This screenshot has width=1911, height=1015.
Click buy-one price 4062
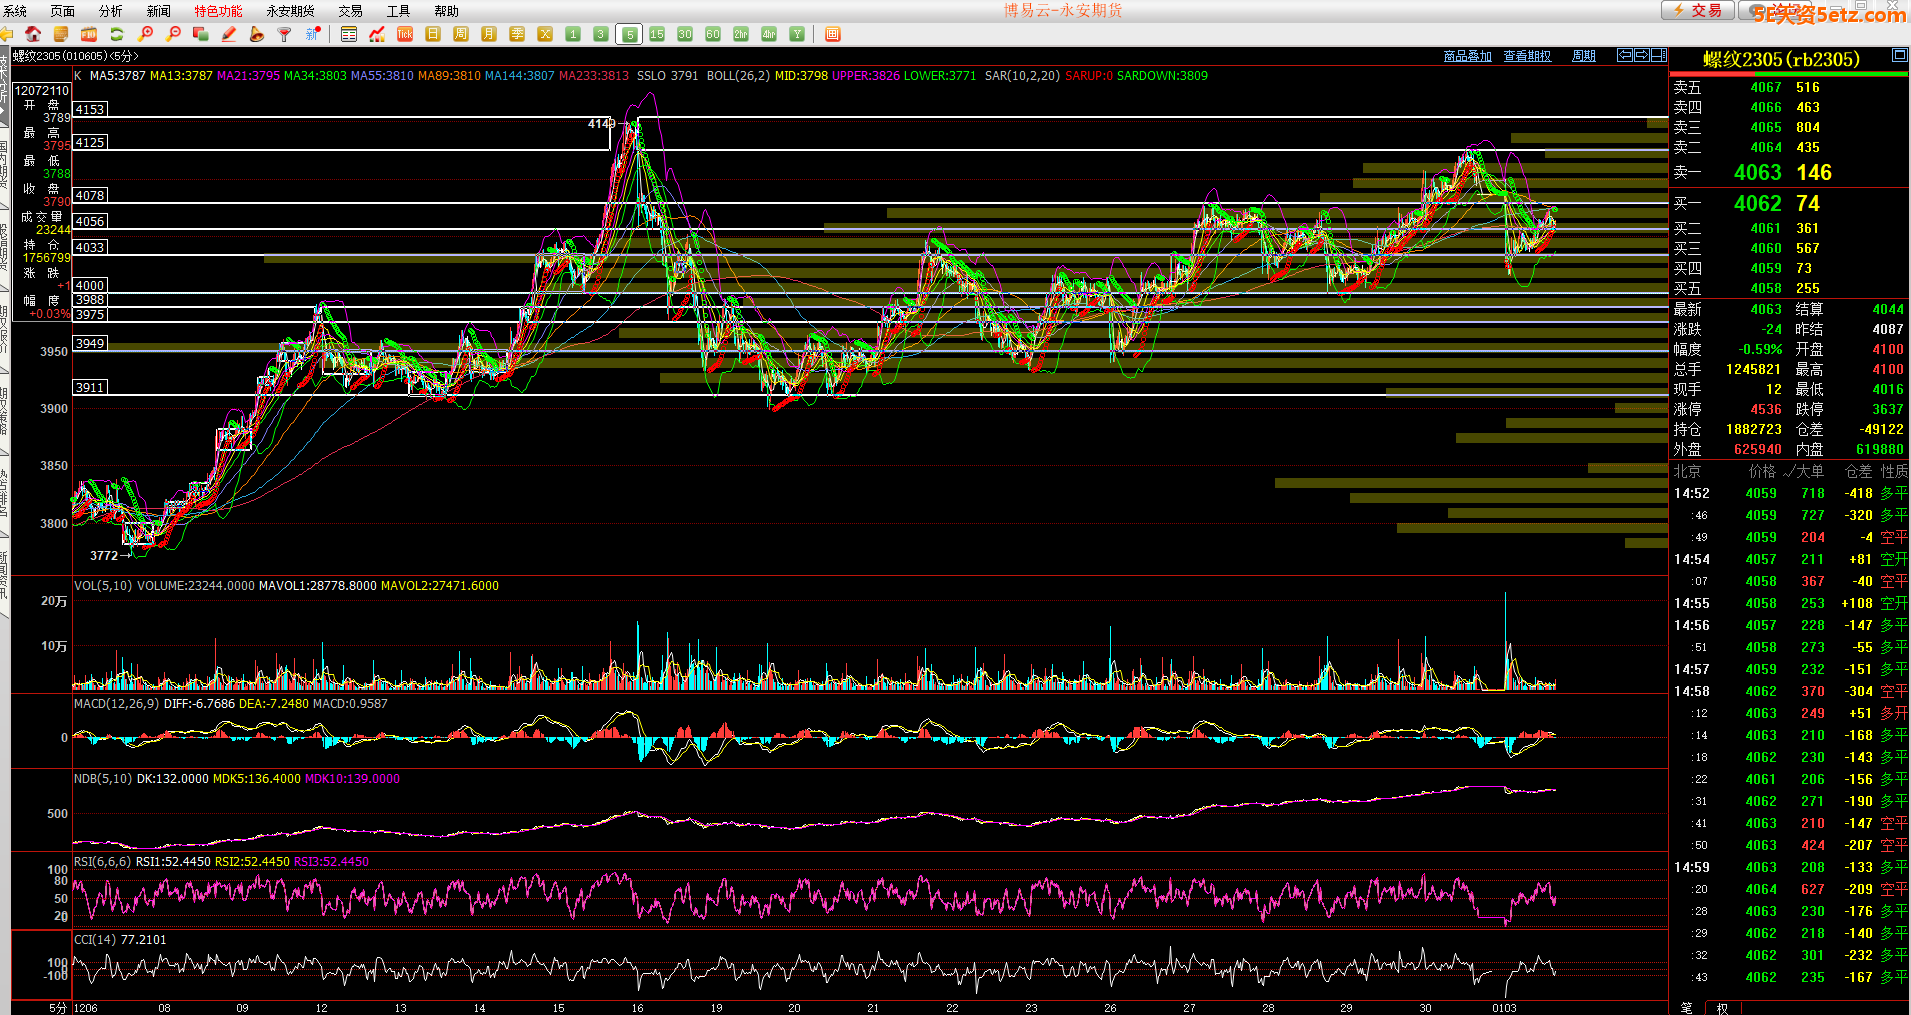coord(1757,203)
